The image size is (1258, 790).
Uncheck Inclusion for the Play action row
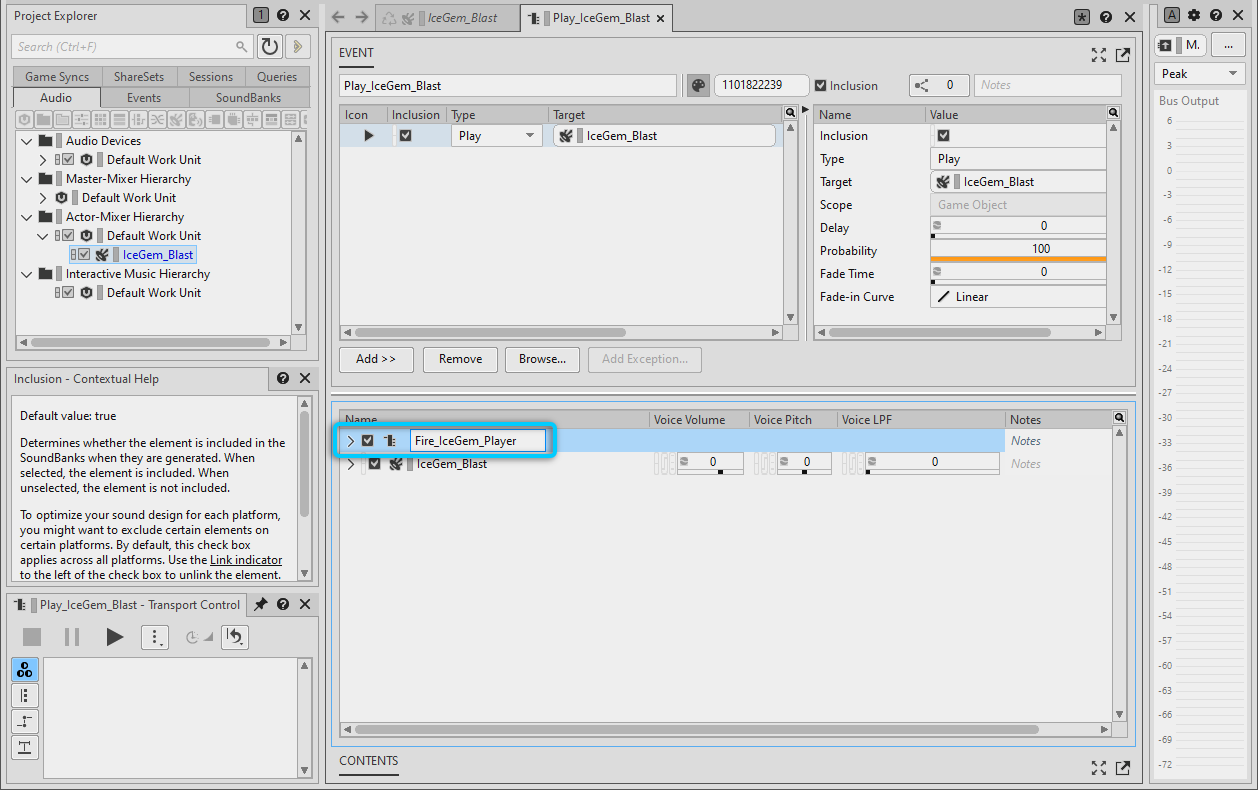pos(405,136)
